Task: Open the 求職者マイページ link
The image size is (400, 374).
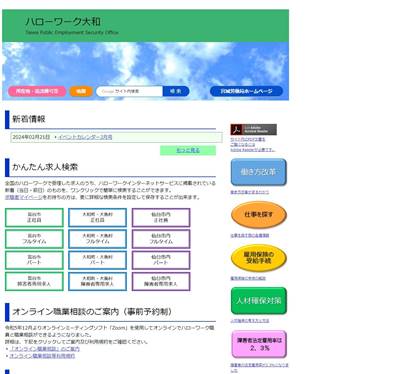Action: (x=24, y=197)
